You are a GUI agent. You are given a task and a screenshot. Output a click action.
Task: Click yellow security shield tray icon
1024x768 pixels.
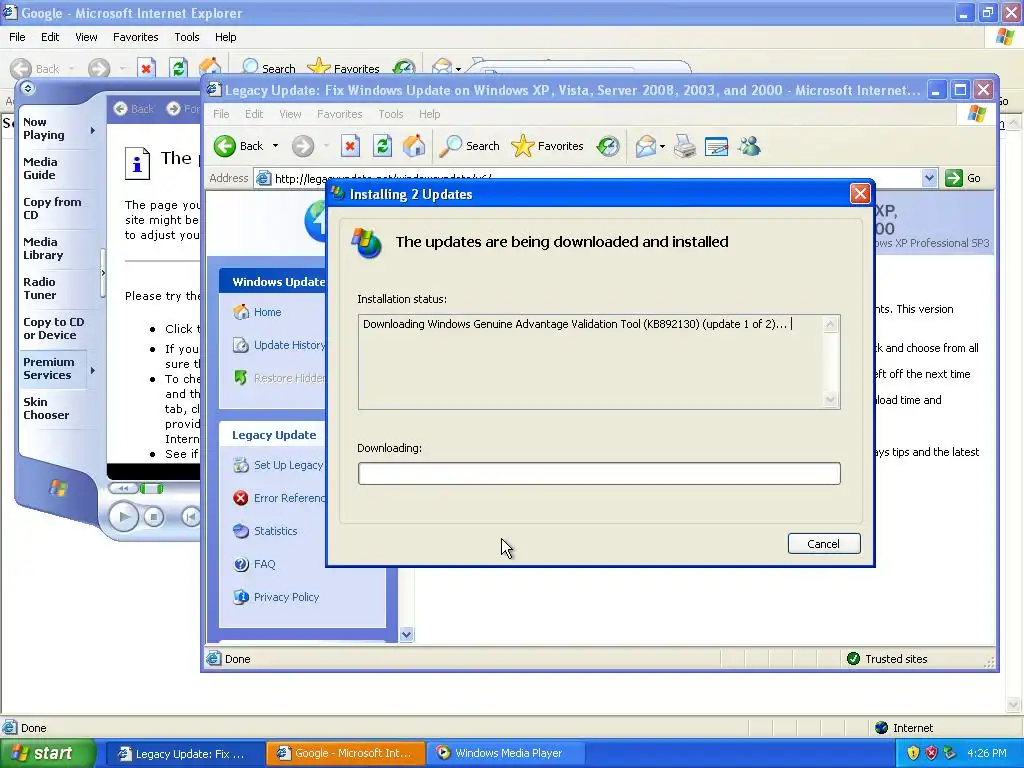913,753
